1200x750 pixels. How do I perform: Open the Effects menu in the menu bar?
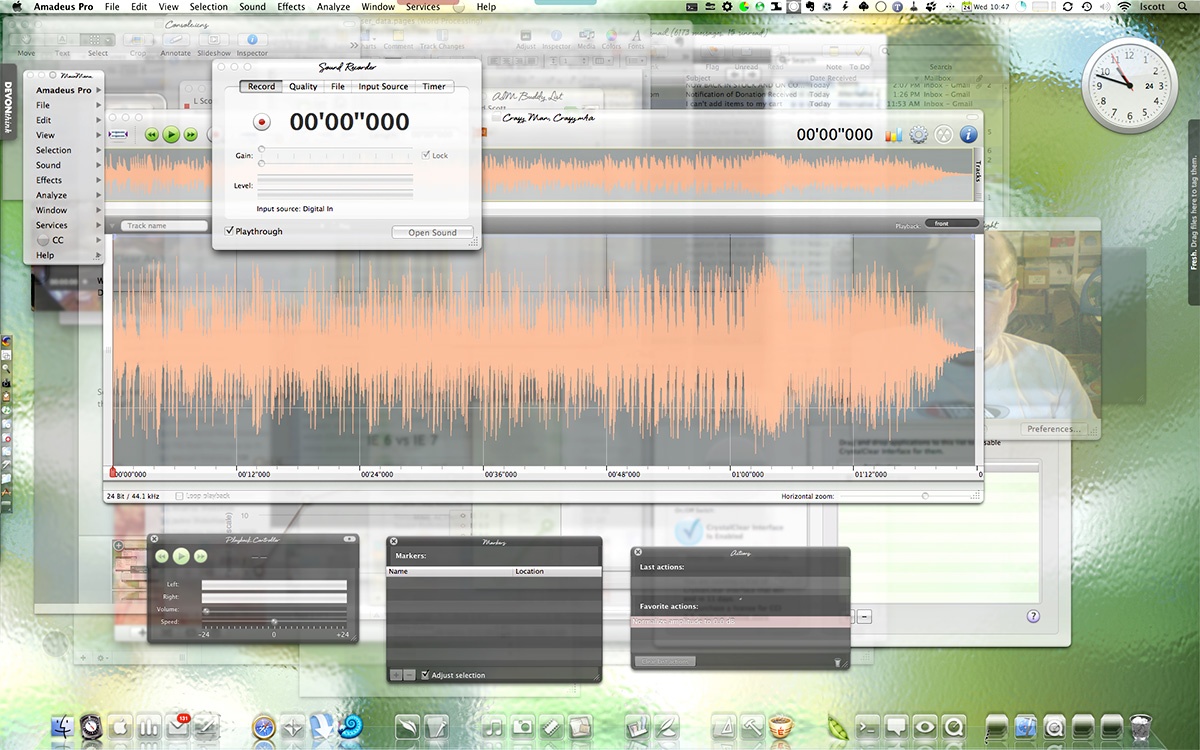pos(291,7)
